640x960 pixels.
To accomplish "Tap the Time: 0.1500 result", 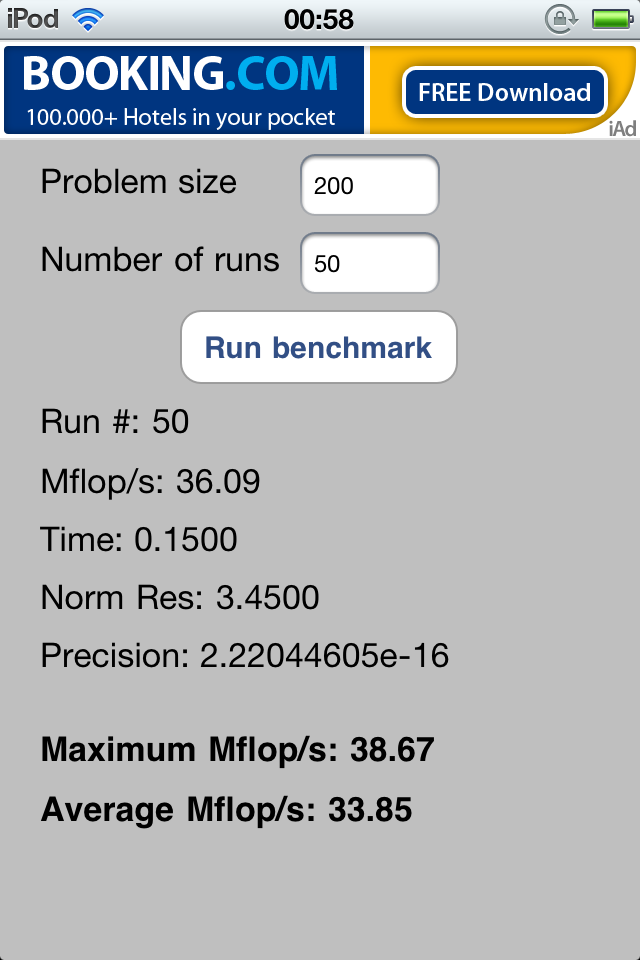I will tap(138, 539).
